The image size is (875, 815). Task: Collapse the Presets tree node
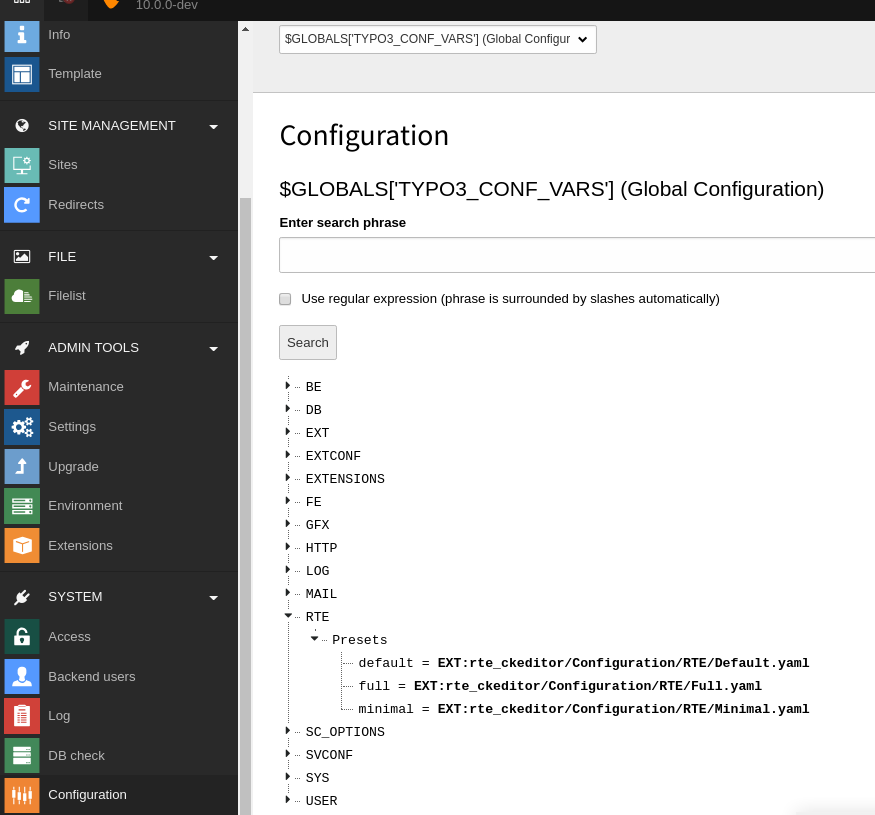coord(314,638)
